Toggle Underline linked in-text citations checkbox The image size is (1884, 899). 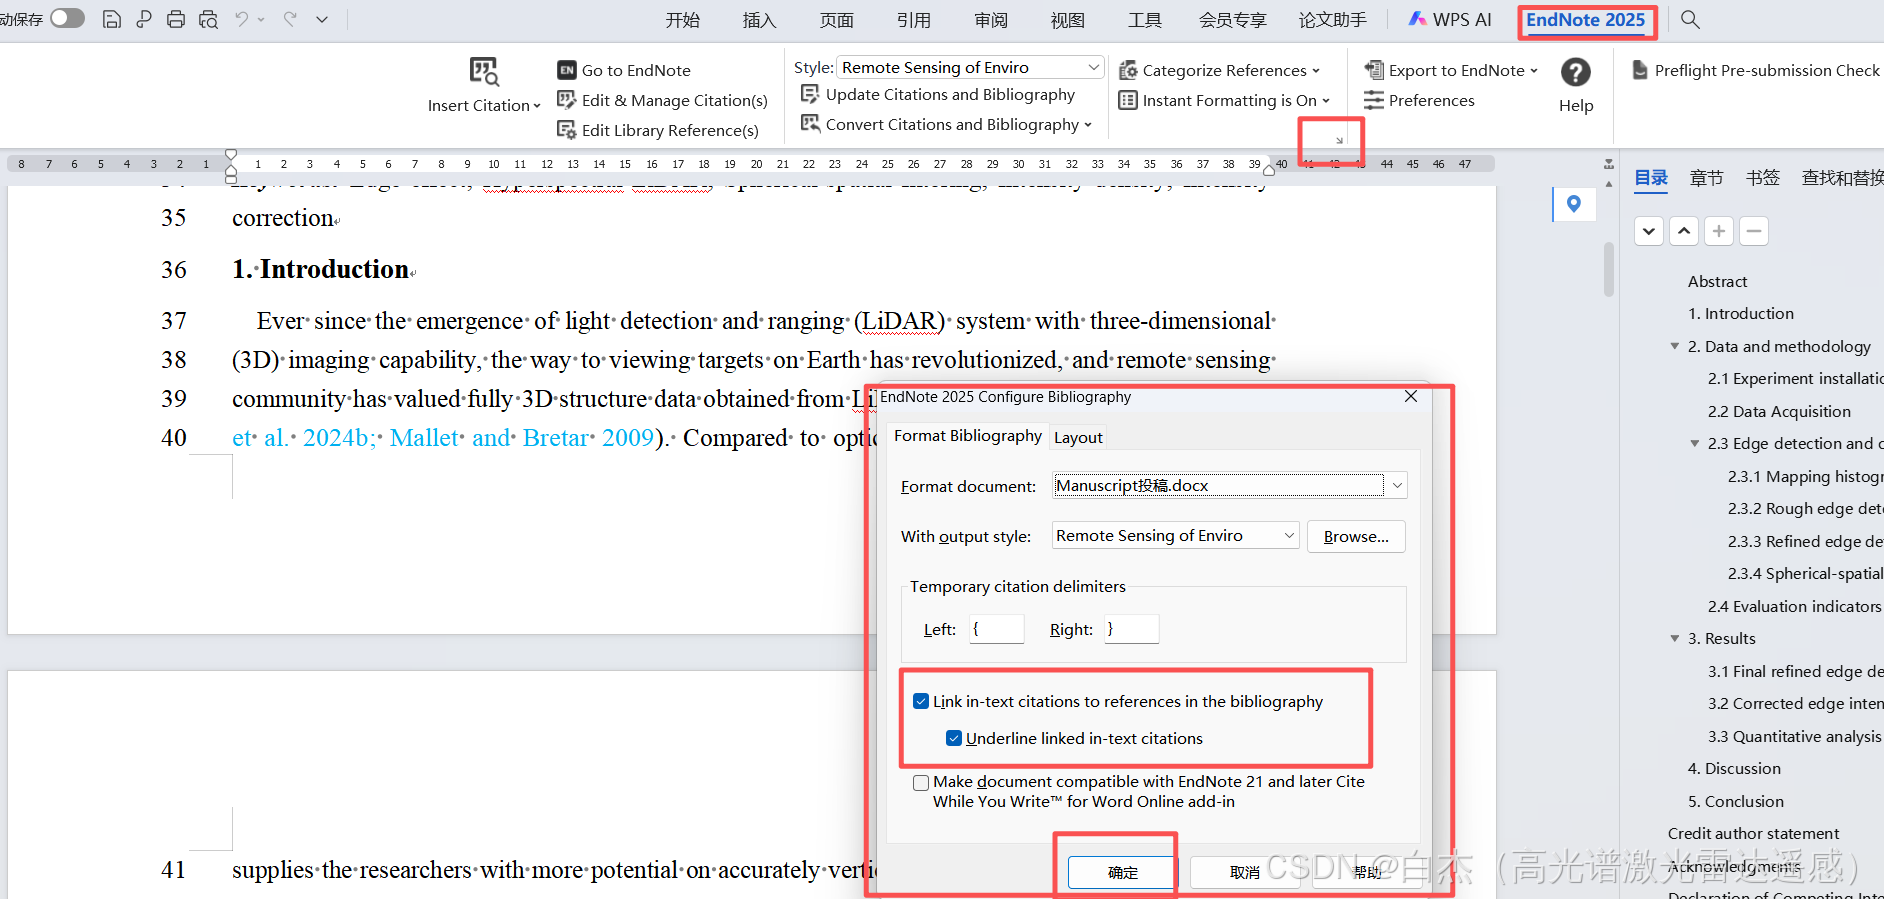954,738
